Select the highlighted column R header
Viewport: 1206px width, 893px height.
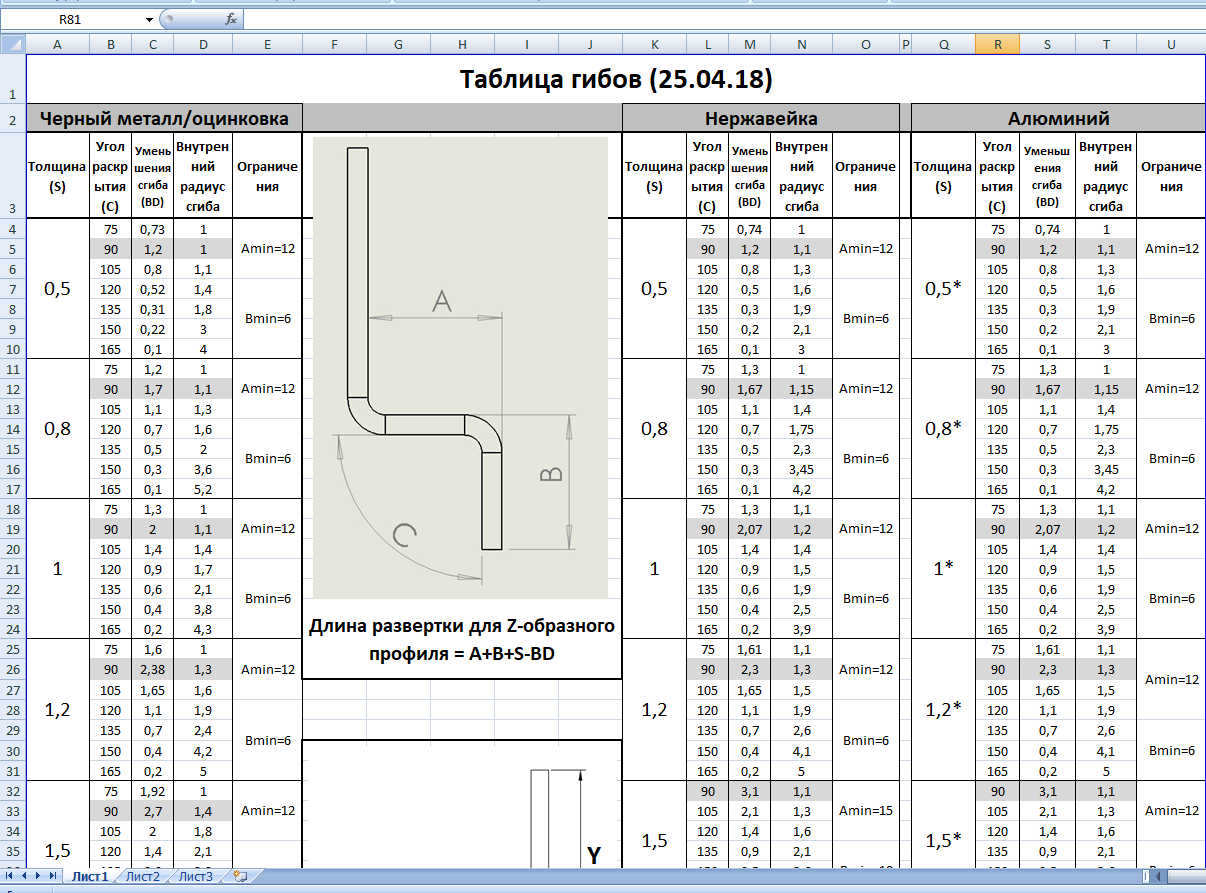tap(997, 44)
